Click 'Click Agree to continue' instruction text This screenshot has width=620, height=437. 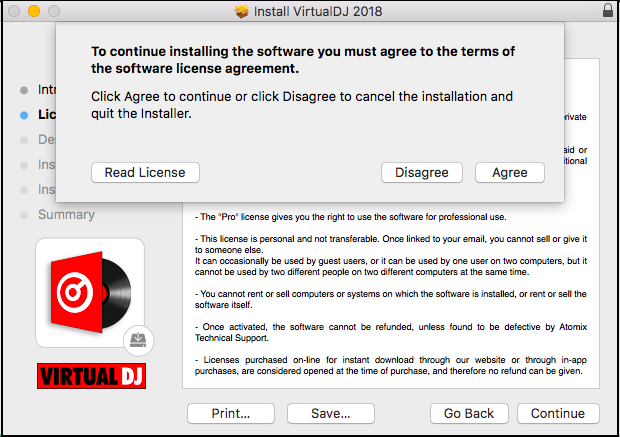coord(302,105)
